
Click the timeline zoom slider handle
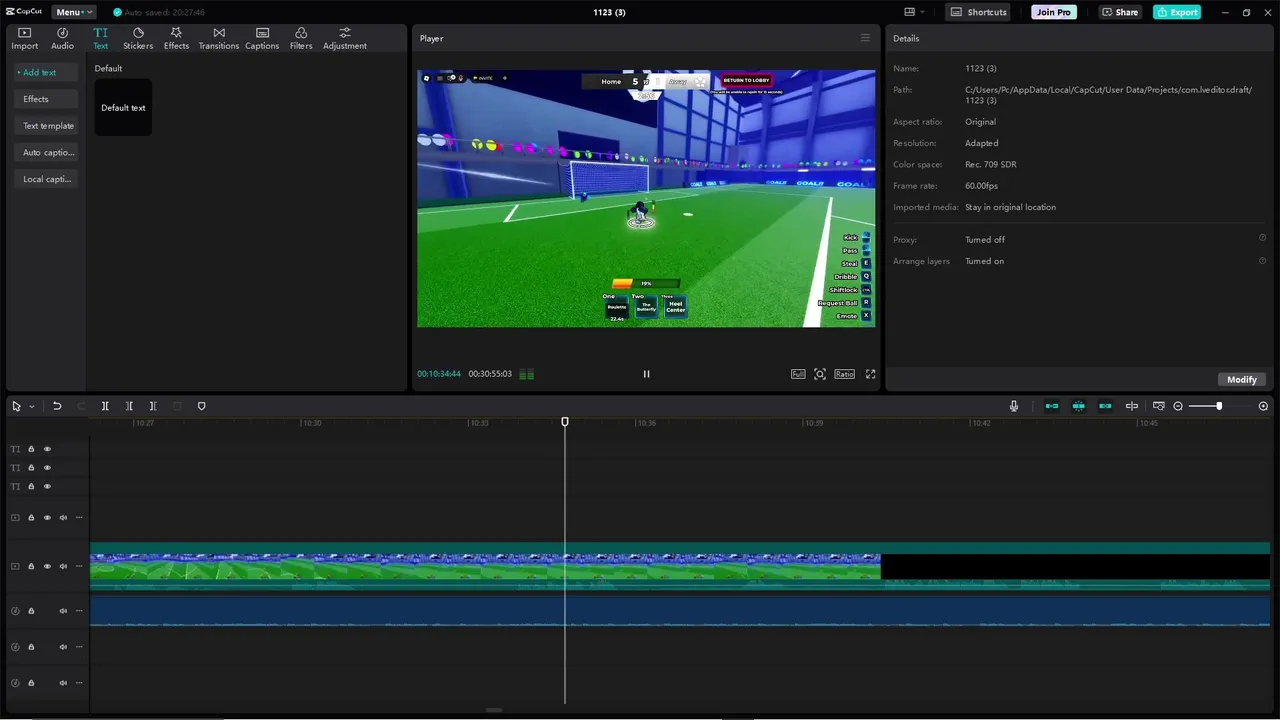[x=1219, y=406]
